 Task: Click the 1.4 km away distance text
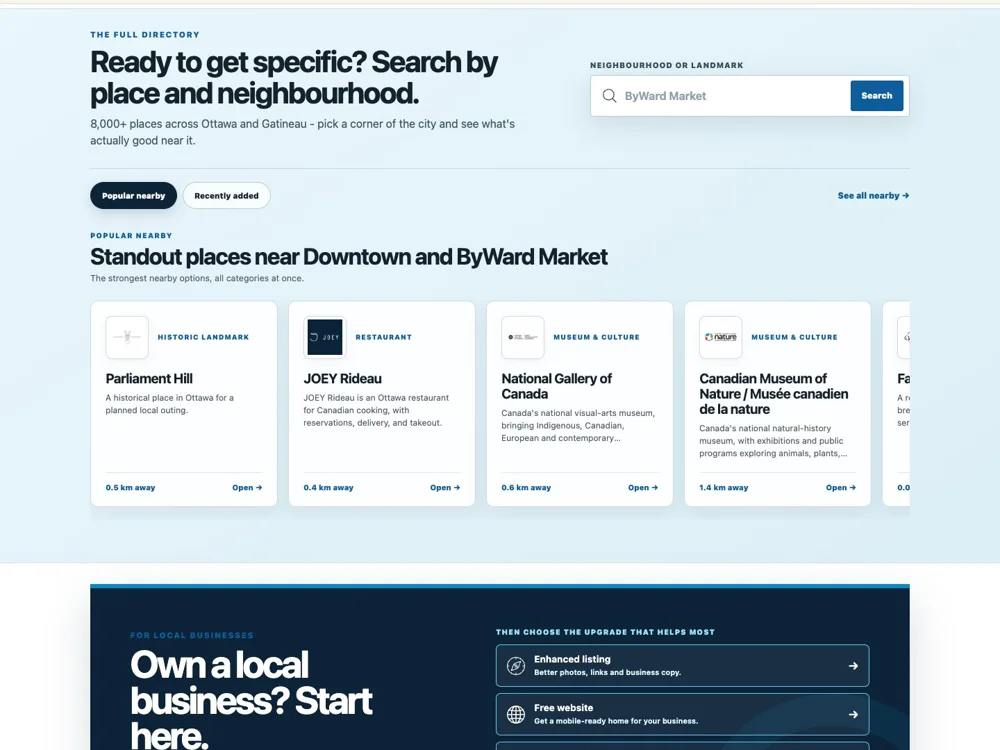tap(724, 487)
